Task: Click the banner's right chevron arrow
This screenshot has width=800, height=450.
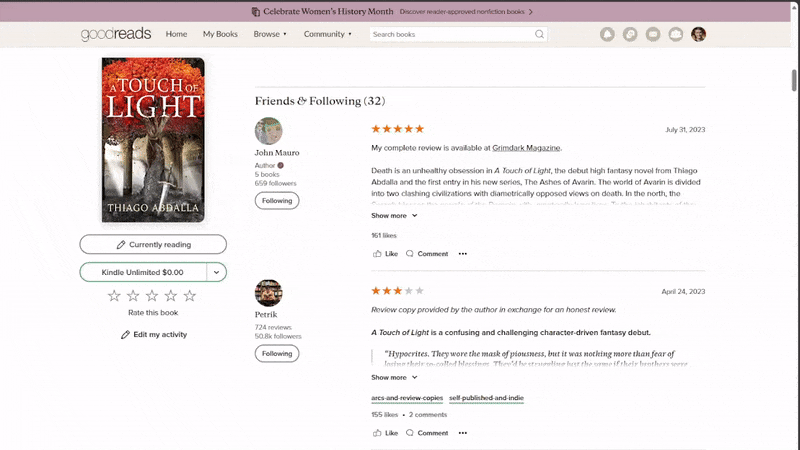Action: tap(531, 11)
